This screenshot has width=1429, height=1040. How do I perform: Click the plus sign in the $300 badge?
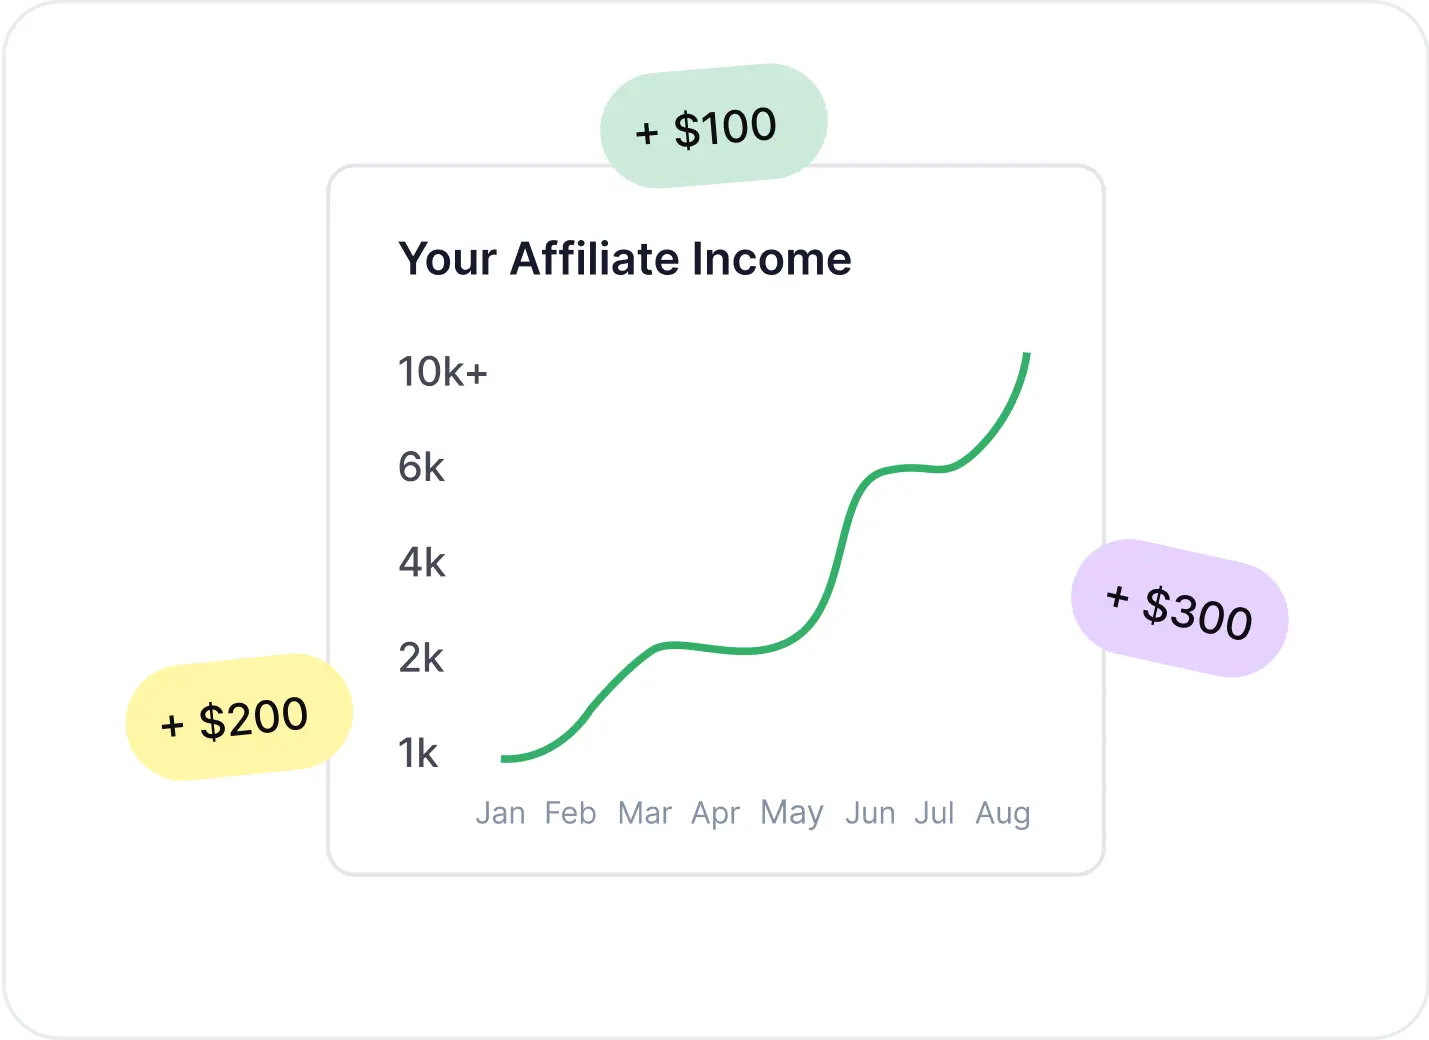click(1118, 597)
